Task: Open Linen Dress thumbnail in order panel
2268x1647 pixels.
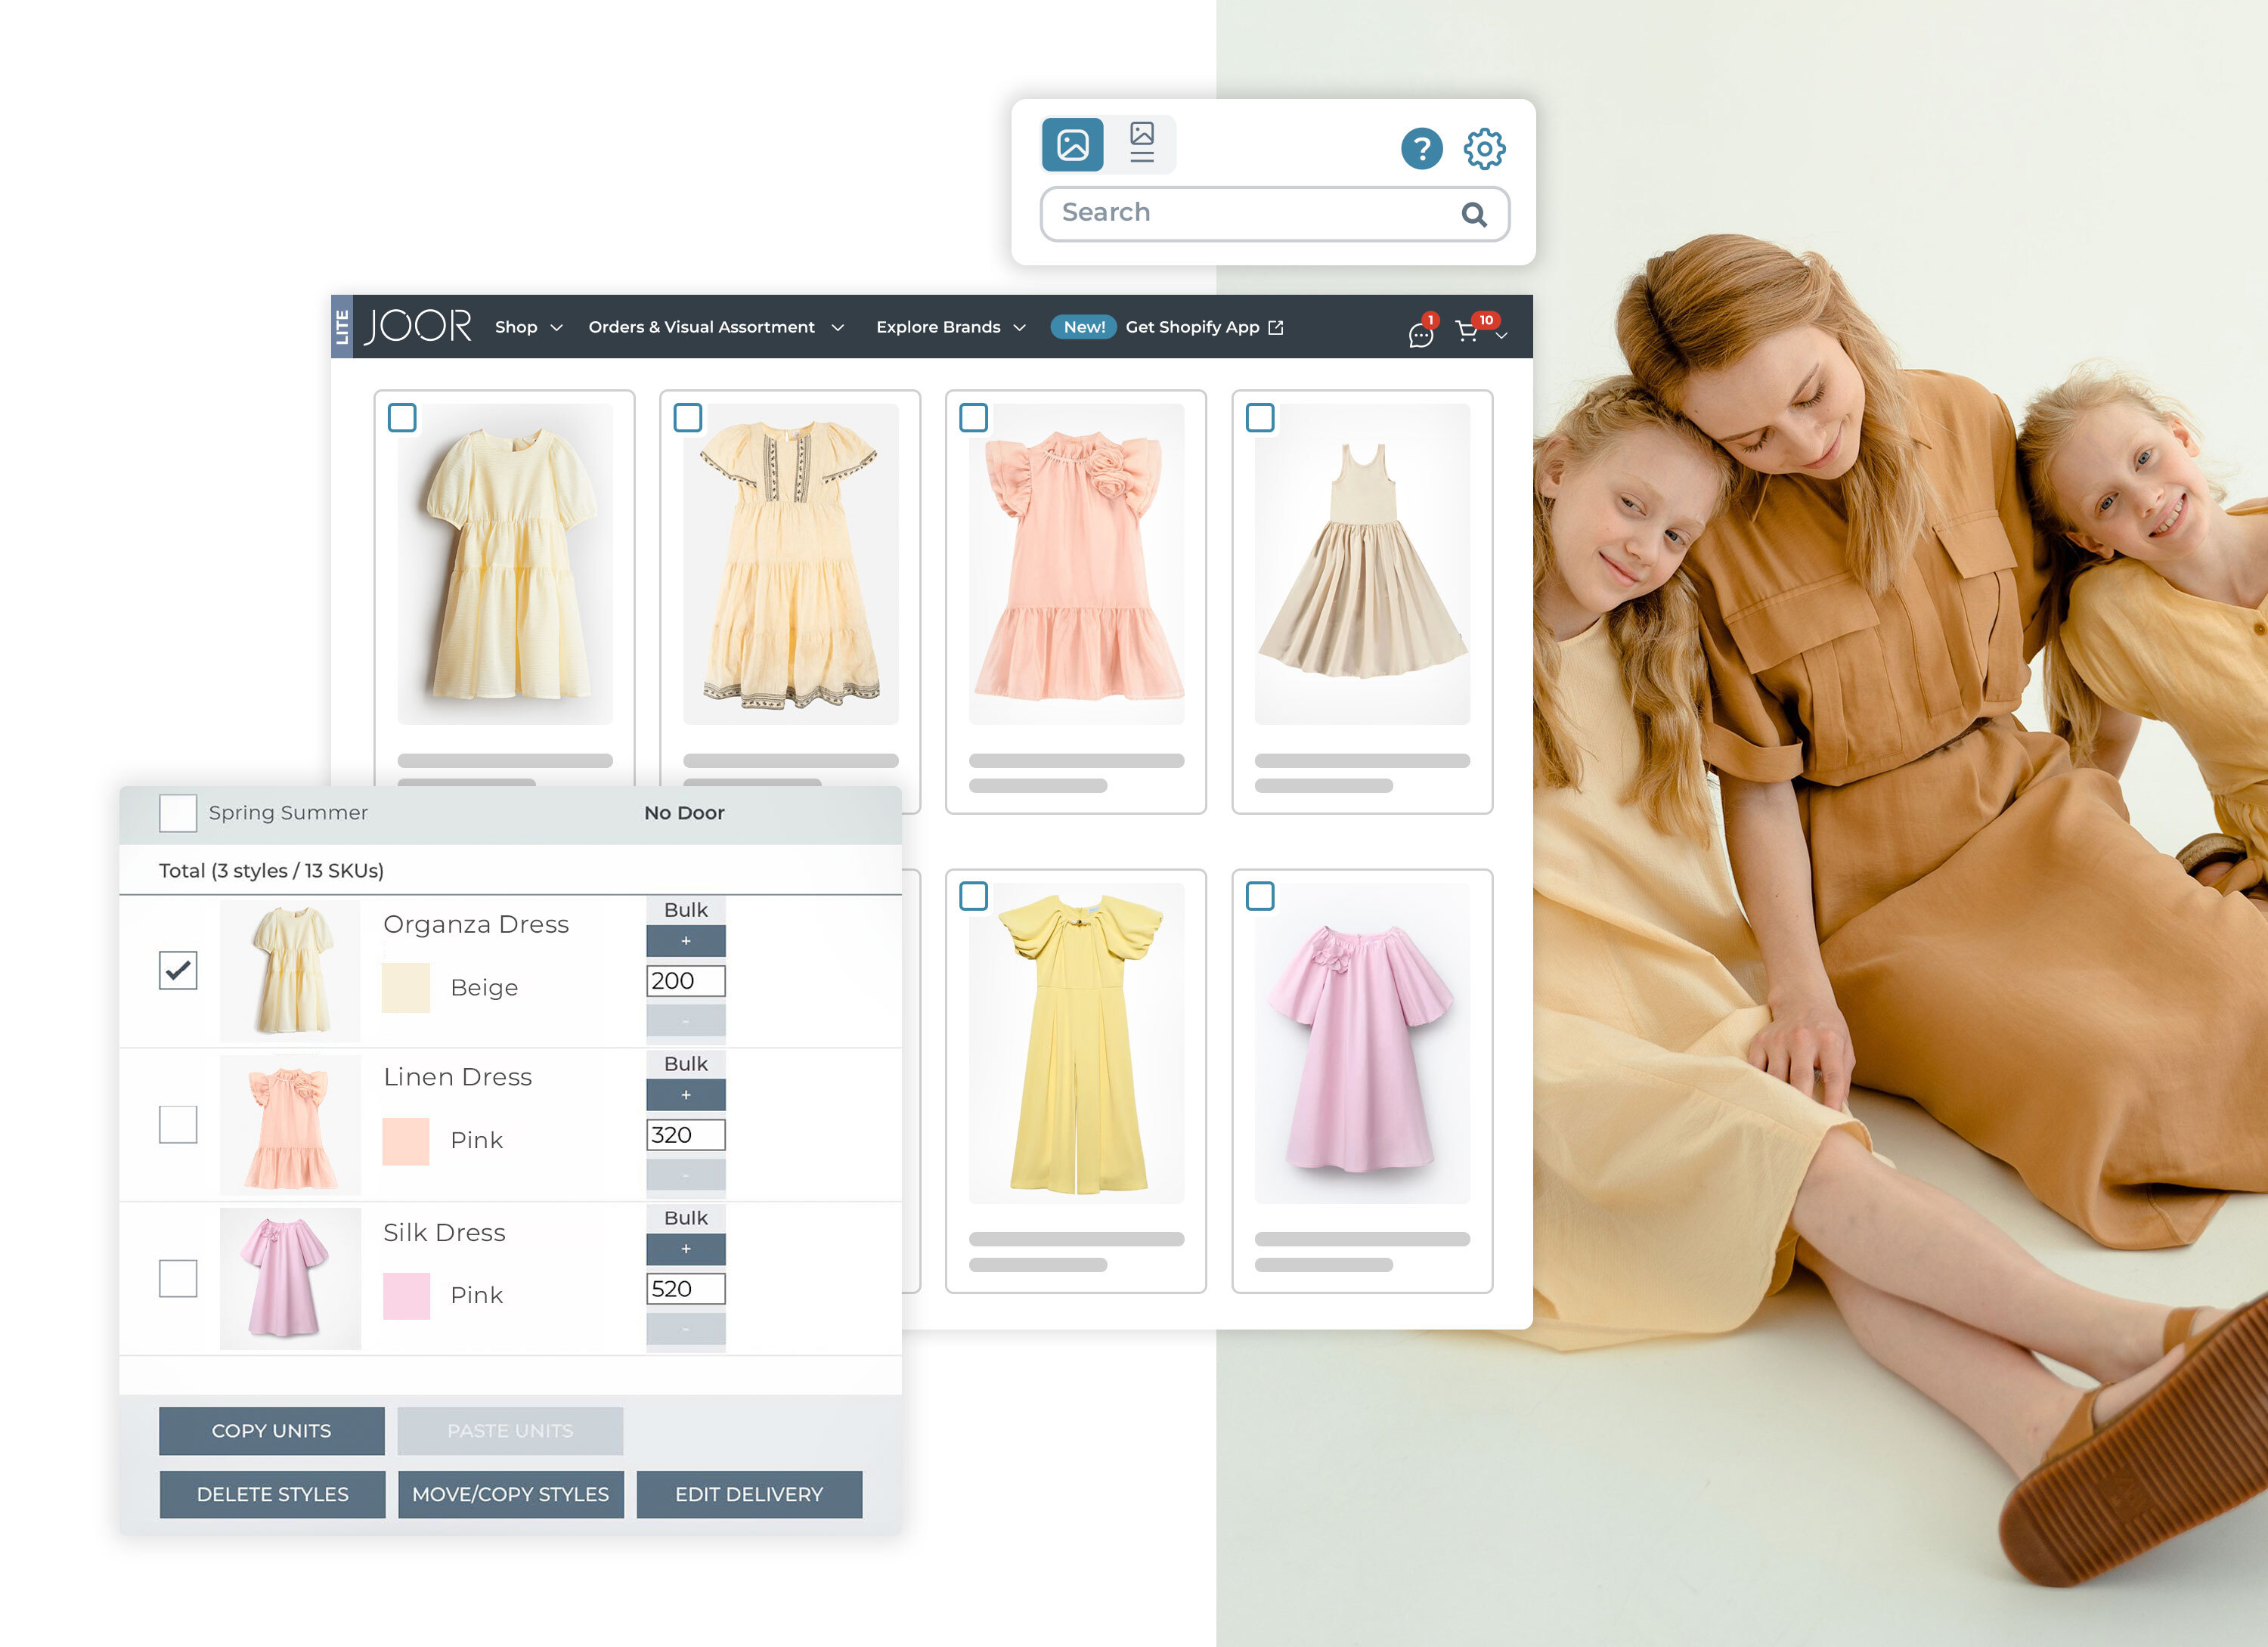Action: pyautogui.click(x=290, y=1124)
